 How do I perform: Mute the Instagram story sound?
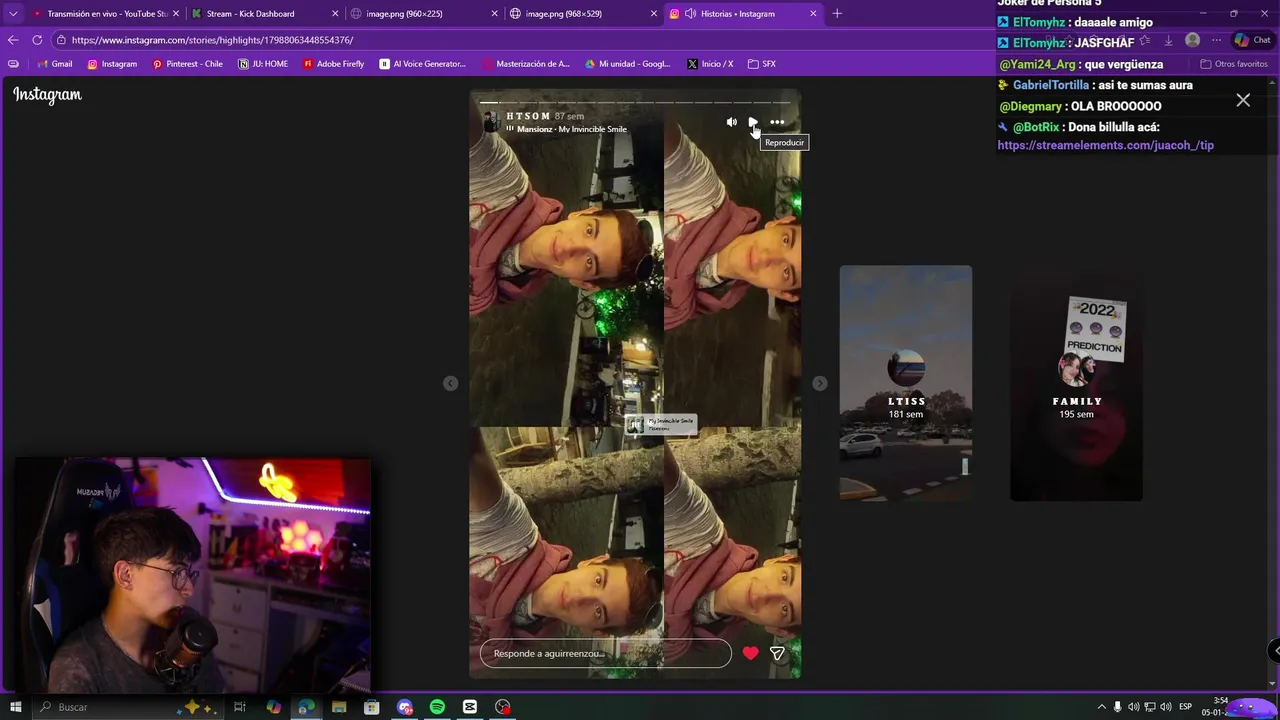pos(731,122)
